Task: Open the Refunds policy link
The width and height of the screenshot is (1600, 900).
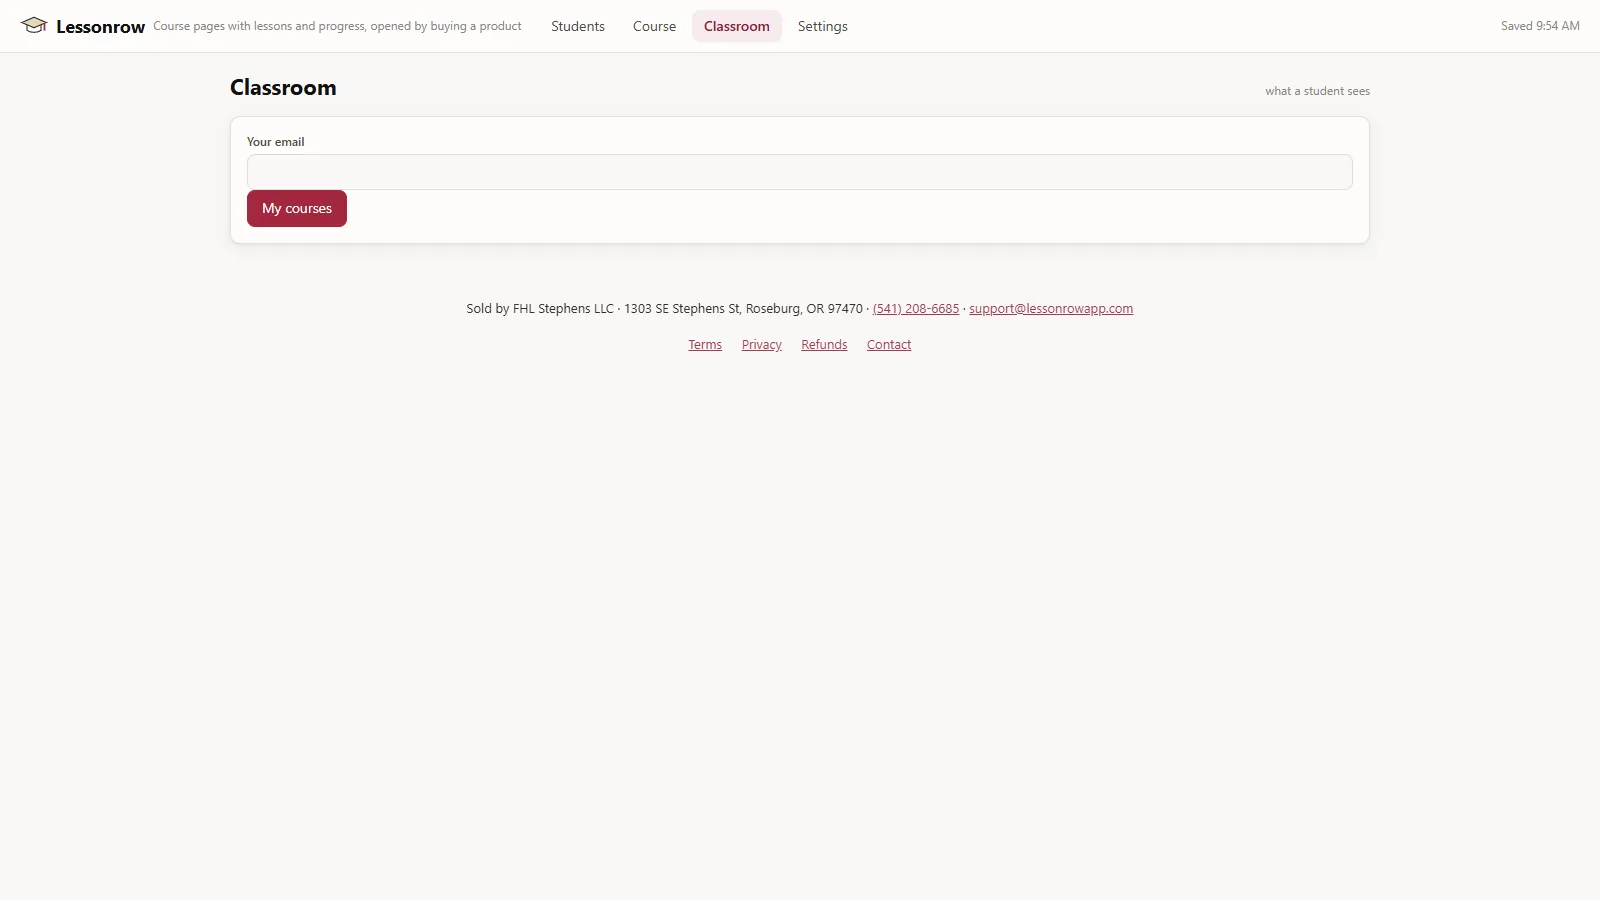Action: (824, 345)
